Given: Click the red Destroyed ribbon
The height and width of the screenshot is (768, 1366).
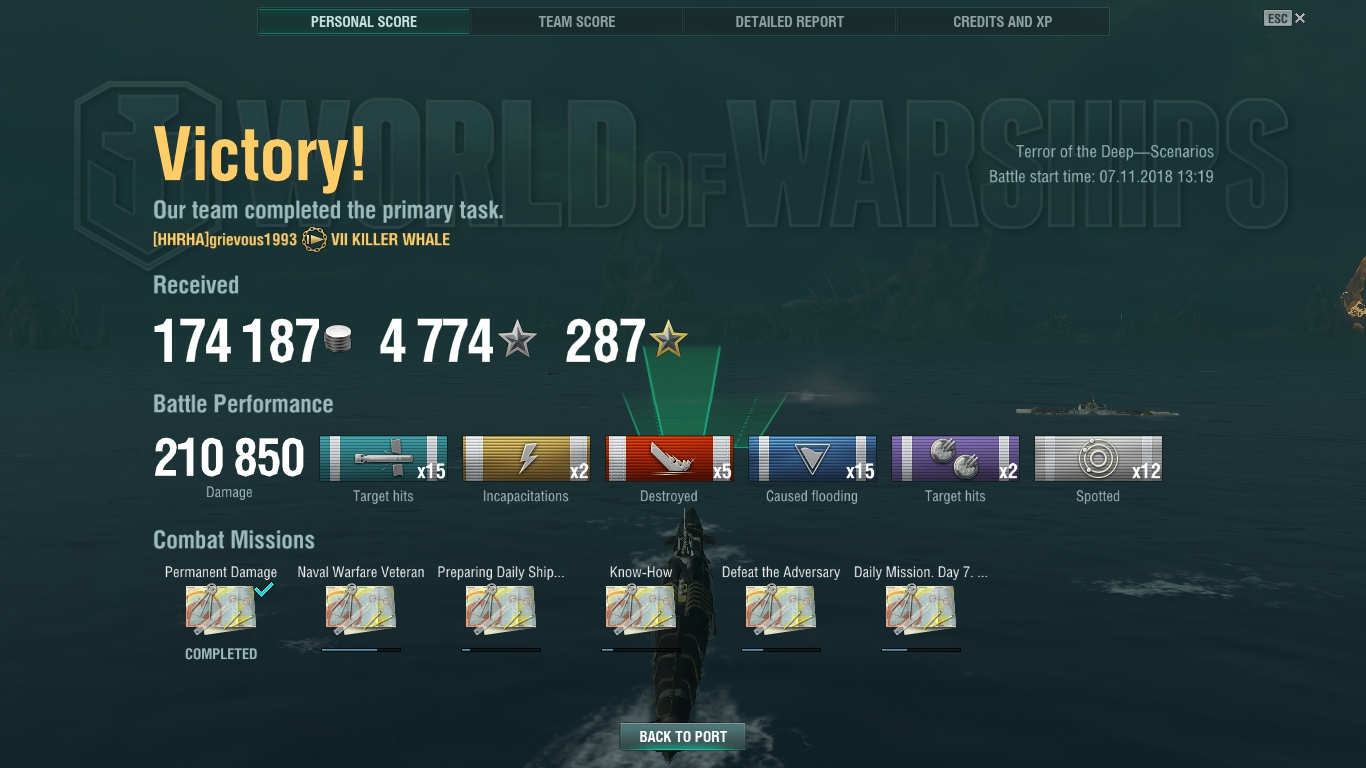Looking at the screenshot, I should [x=669, y=459].
